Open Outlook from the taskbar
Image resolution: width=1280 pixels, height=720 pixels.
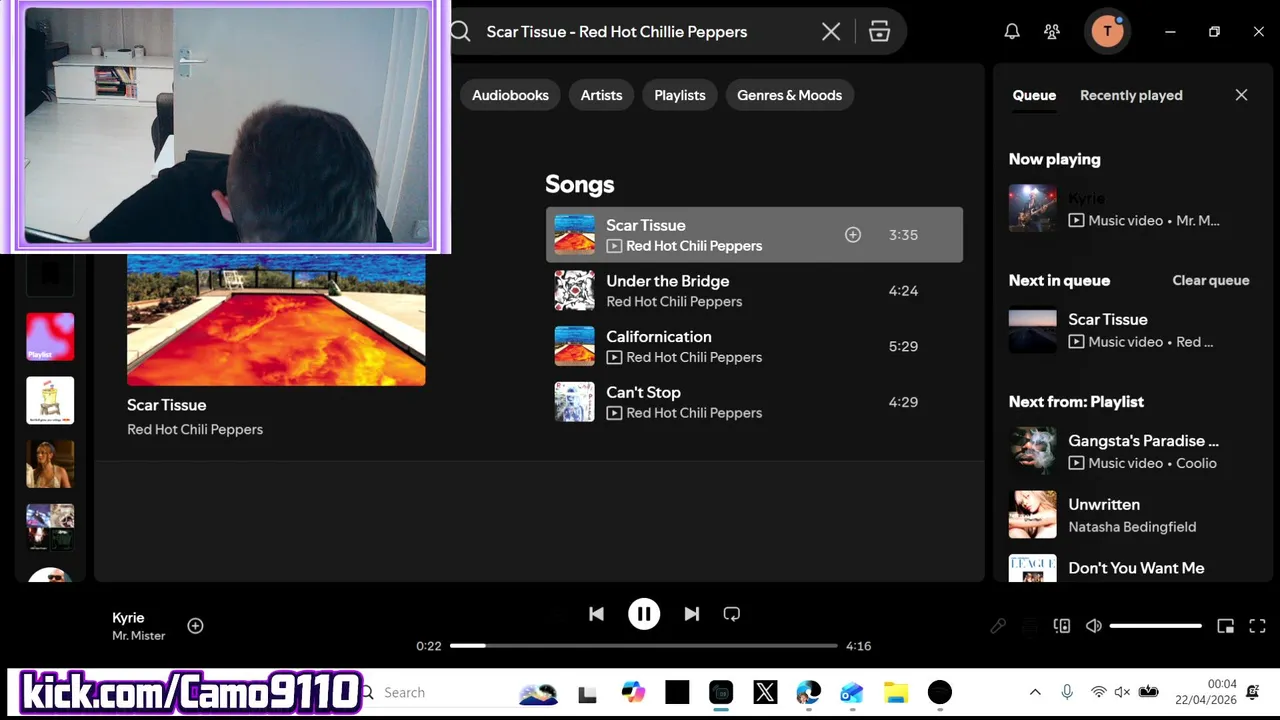pos(852,692)
